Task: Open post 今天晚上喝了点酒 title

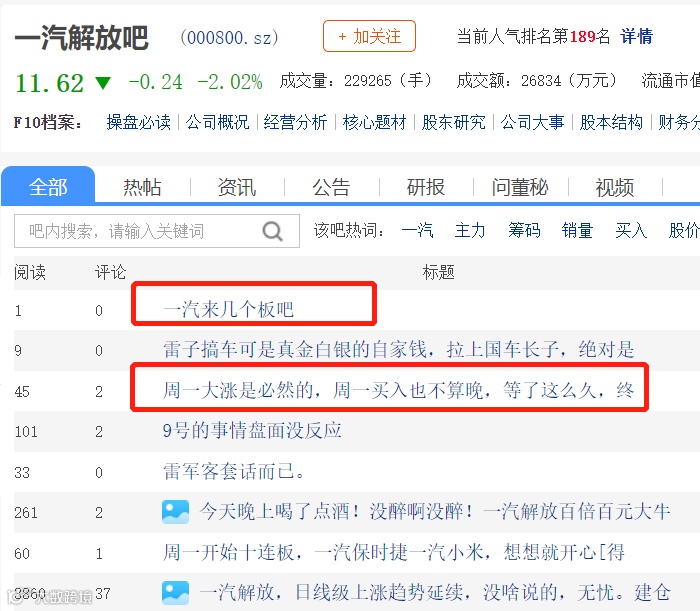Action: [434, 512]
